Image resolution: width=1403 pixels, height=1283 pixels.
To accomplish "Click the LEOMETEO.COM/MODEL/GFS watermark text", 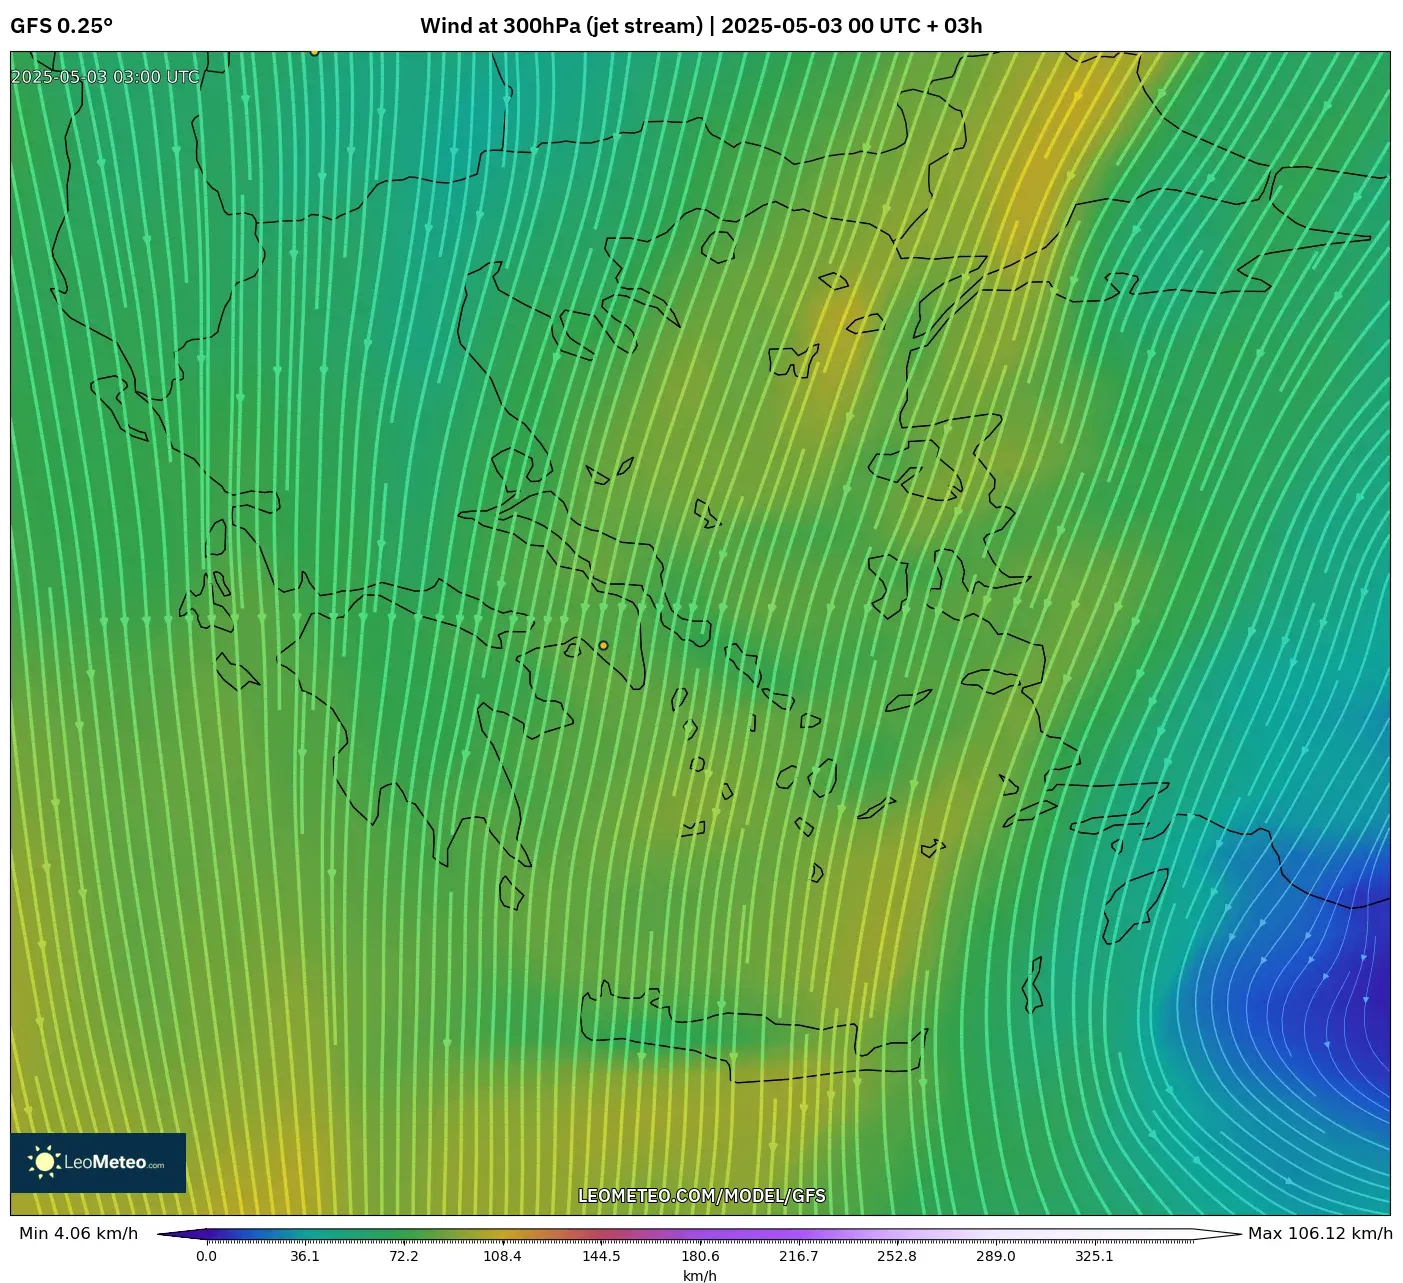I will pos(702,1196).
